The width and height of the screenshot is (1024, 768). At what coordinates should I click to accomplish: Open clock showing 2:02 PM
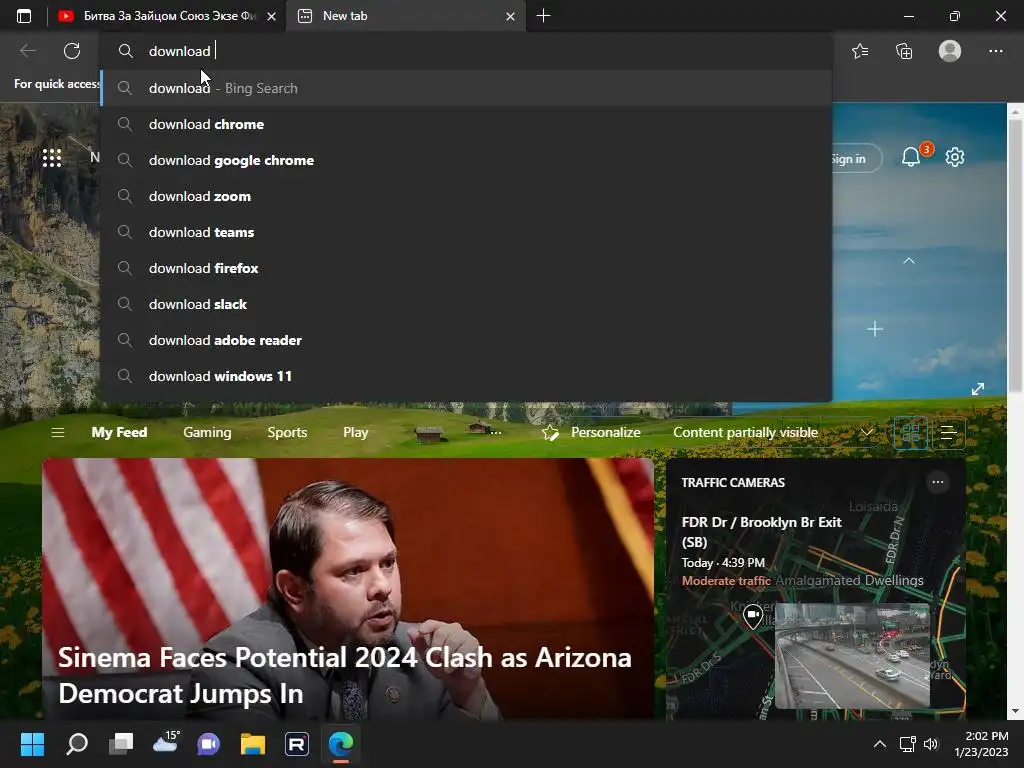(981, 744)
